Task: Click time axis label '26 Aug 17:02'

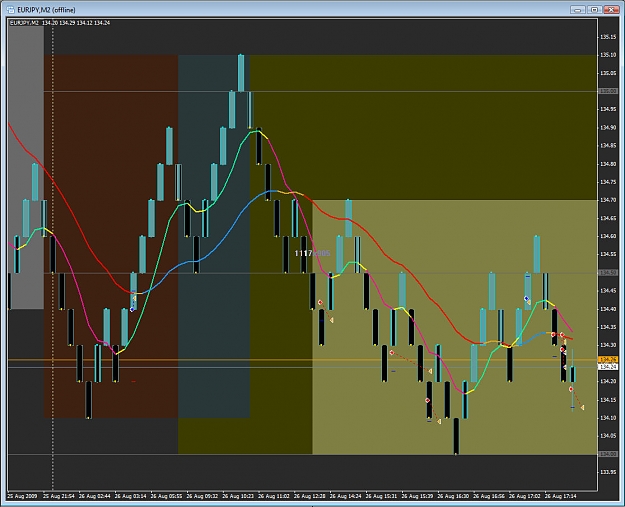Action: (x=525, y=496)
